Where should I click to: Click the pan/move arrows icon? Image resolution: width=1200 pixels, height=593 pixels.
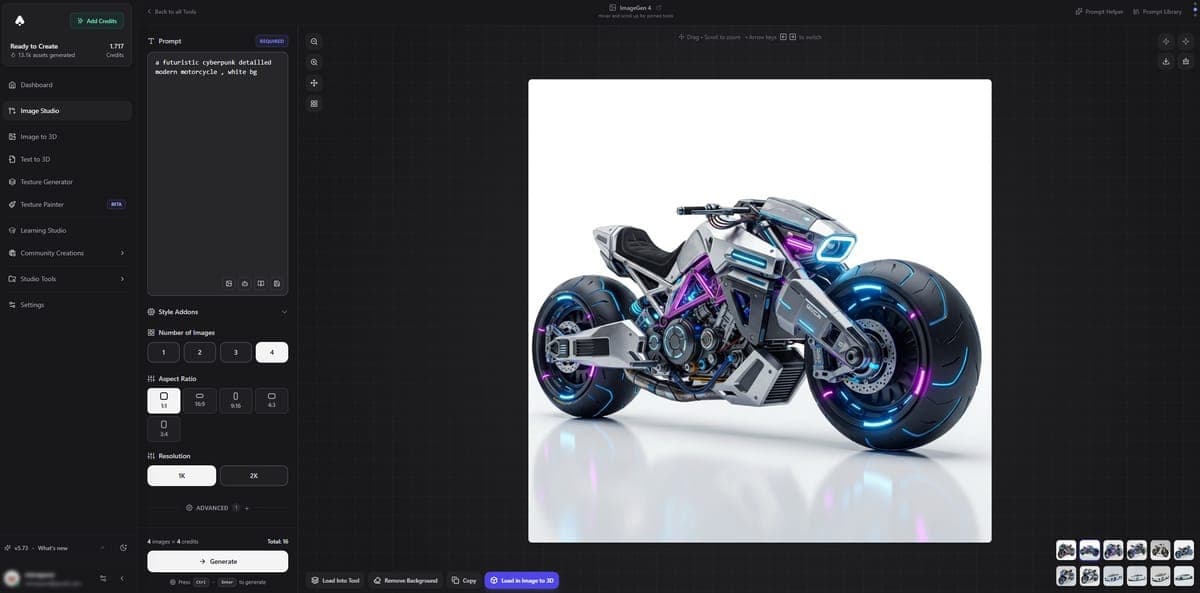pyautogui.click(x=314, y=83)
